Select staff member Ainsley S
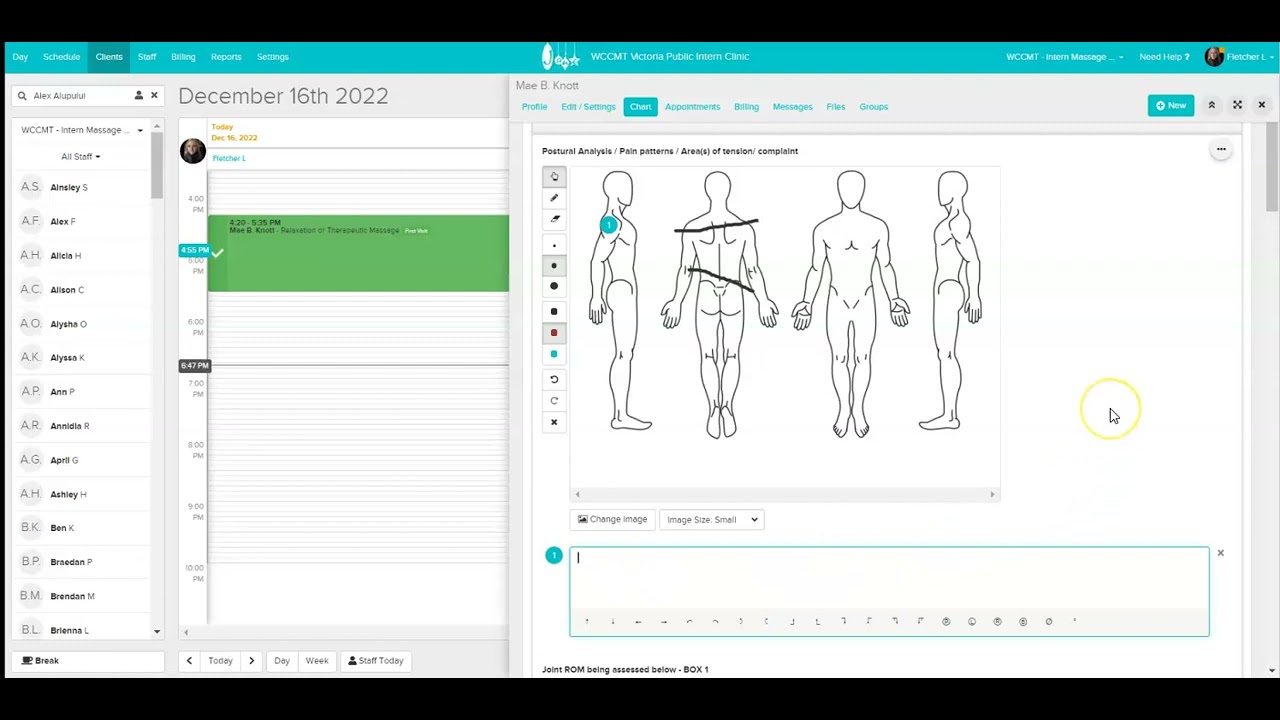The width and height of the screenshot is (1280, 720). [x=69, y=188]
